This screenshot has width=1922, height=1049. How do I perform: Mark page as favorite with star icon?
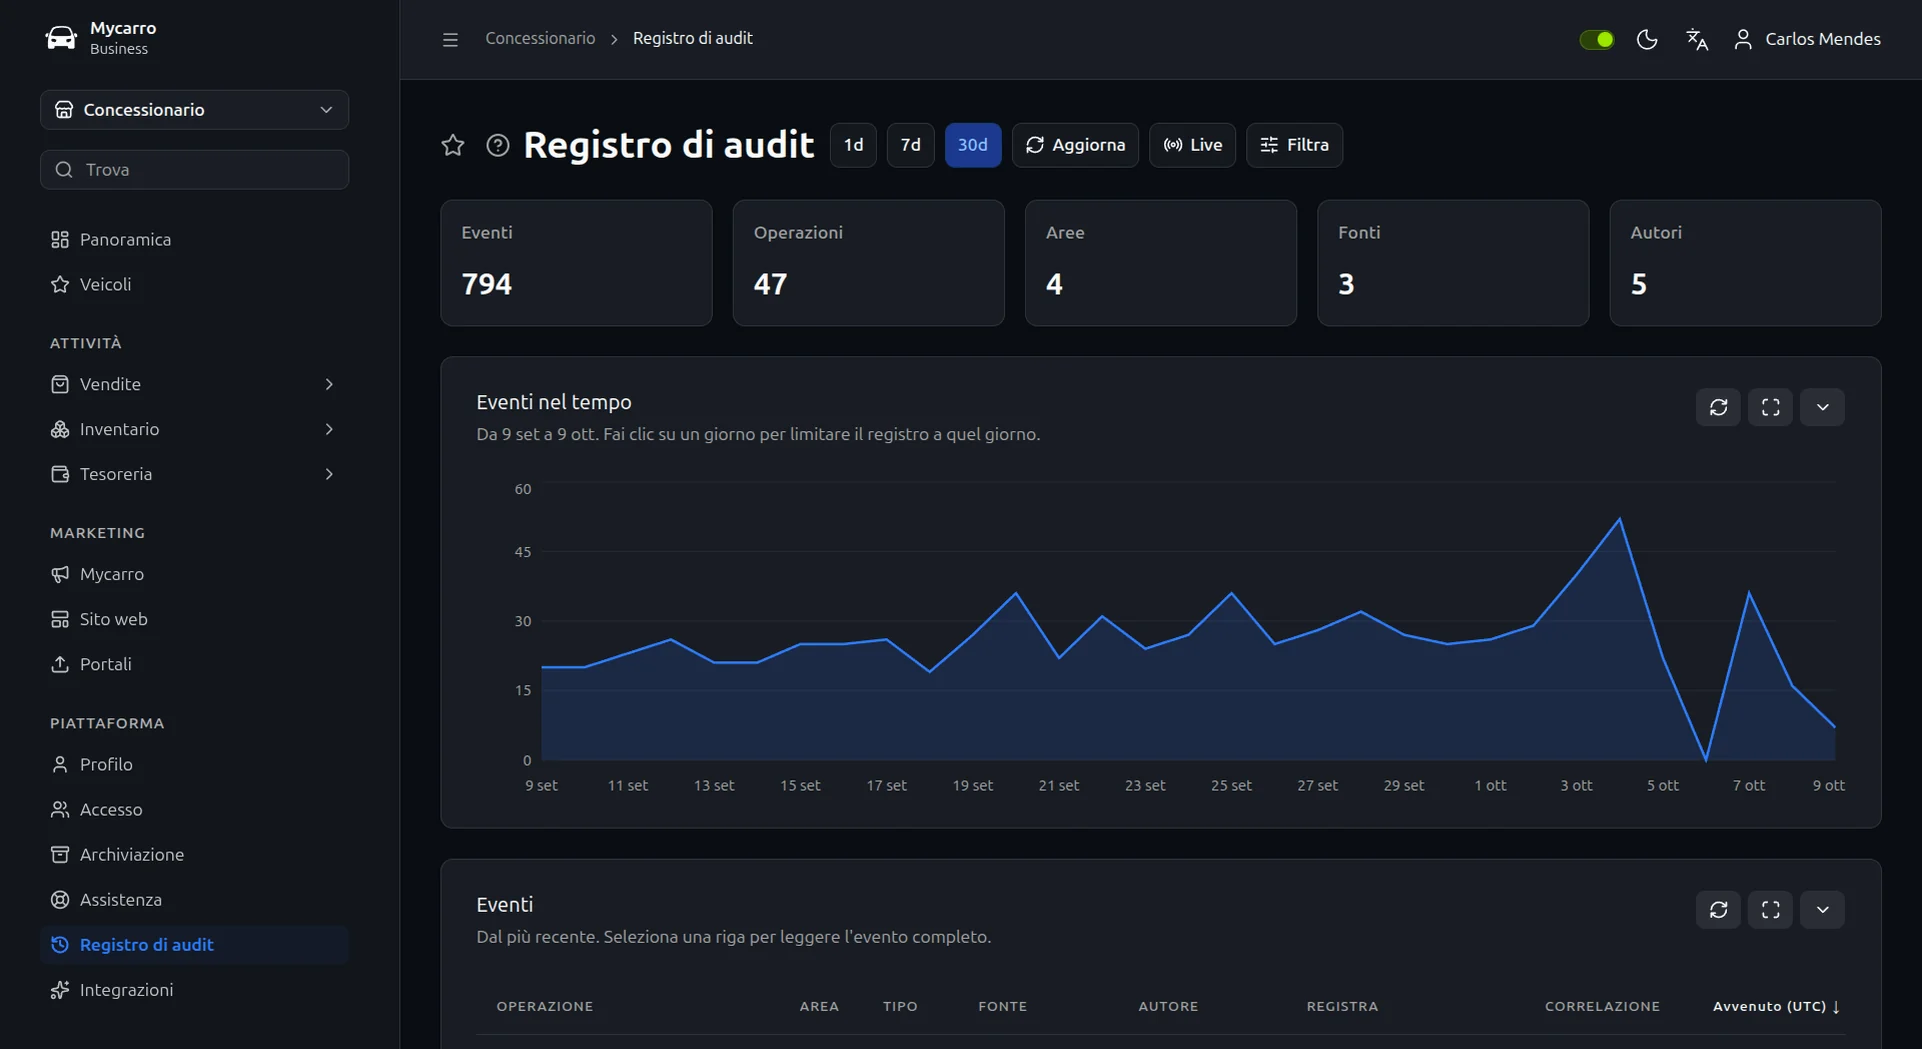tap(453, 145)
